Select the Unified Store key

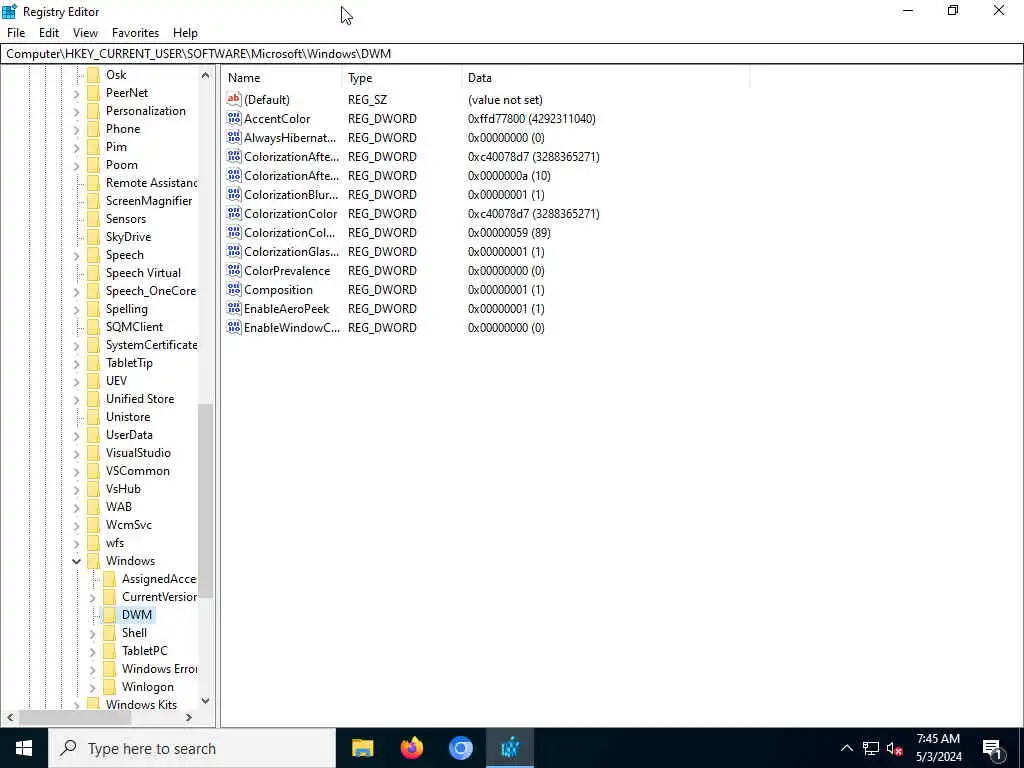click(x=140, y=399)
